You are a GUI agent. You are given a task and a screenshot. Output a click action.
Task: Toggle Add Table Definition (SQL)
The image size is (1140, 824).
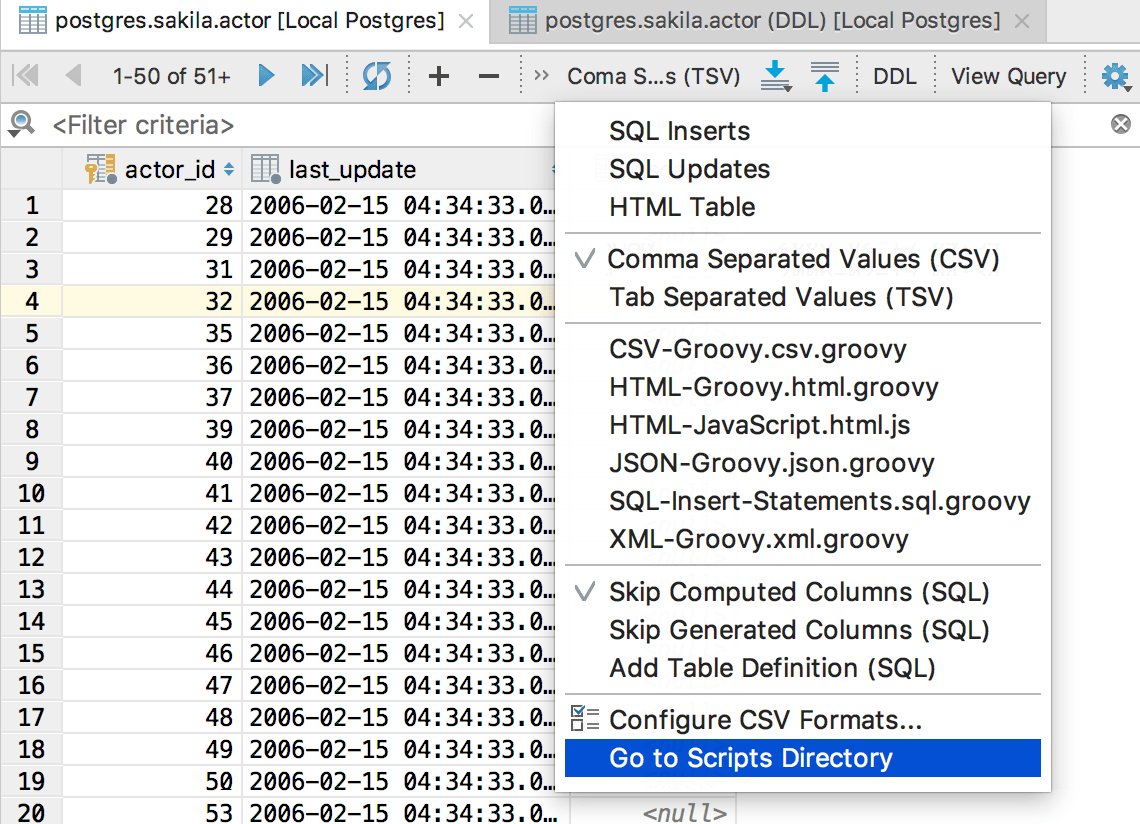pyautogui.click(x=803, y=668)
